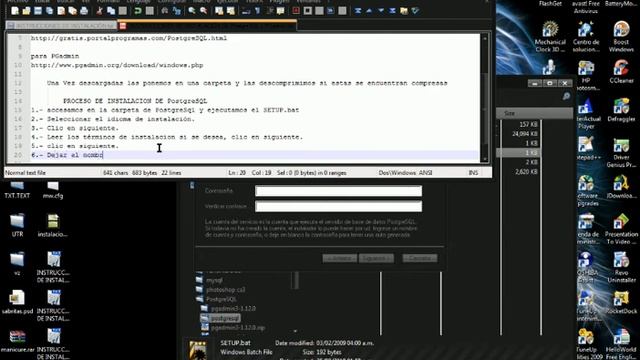Image resolution: width=640 pixels, height=360 pixels.
Task: Open the CCleaner desktop icon
Action: [621, 72]
